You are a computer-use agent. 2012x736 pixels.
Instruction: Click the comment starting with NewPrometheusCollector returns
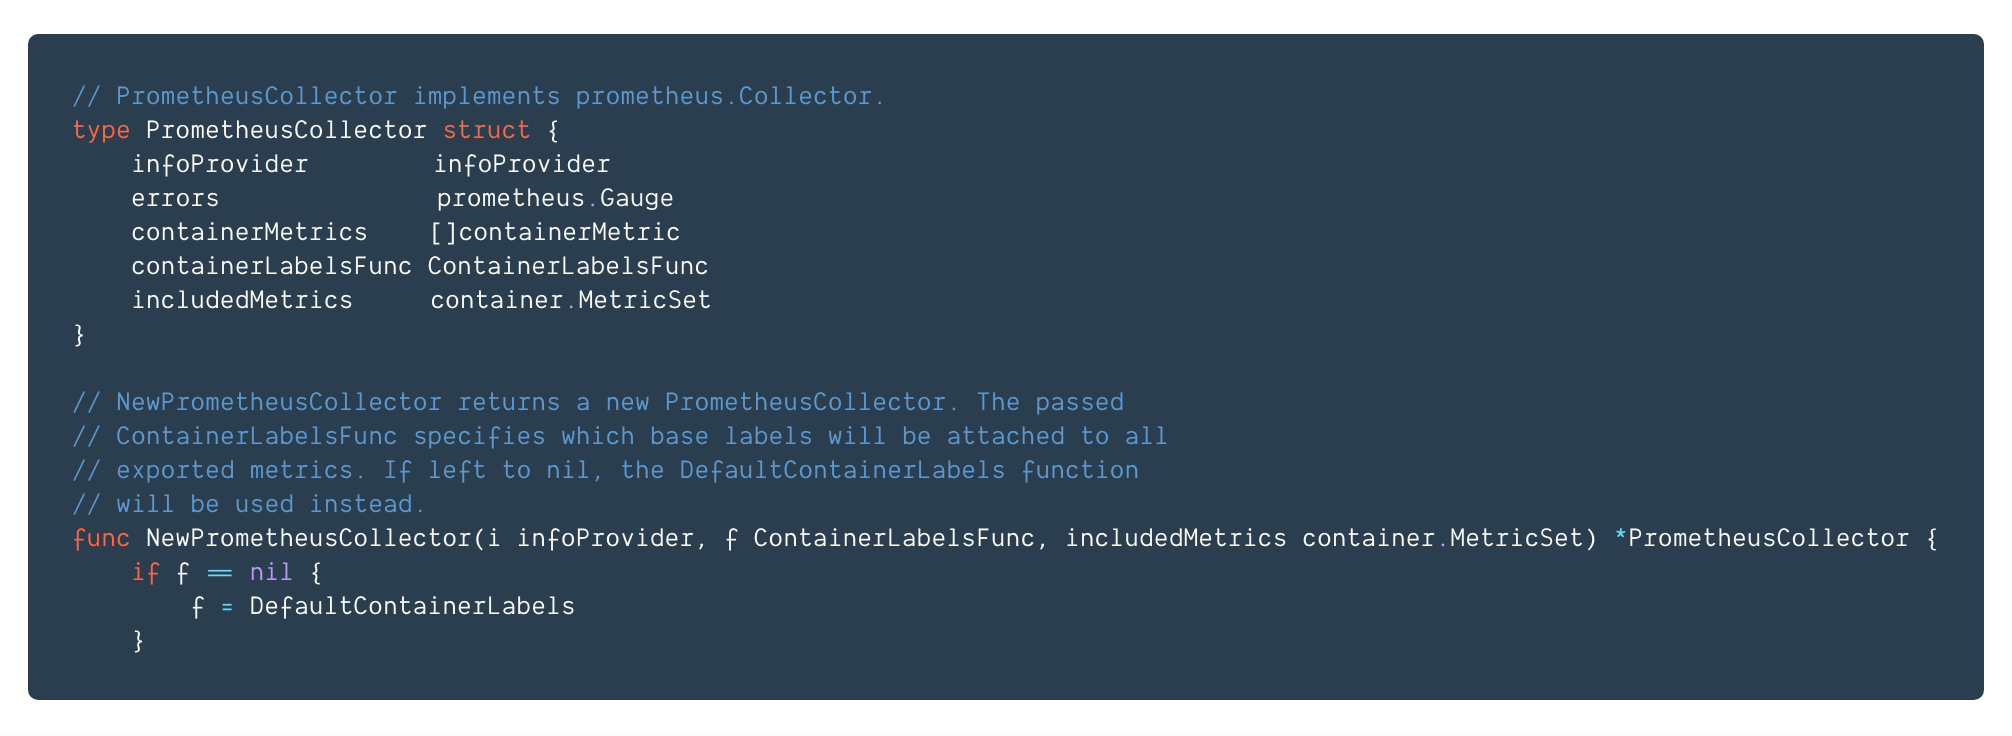598,402
